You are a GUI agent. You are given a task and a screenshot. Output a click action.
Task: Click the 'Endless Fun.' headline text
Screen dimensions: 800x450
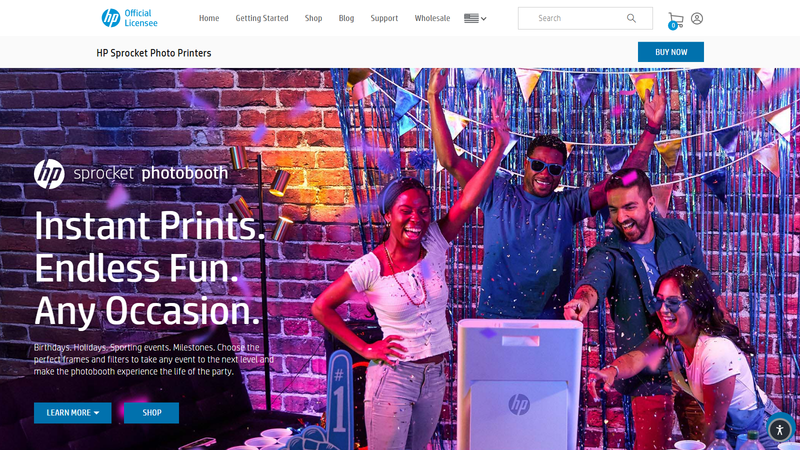tap(137, 268)
